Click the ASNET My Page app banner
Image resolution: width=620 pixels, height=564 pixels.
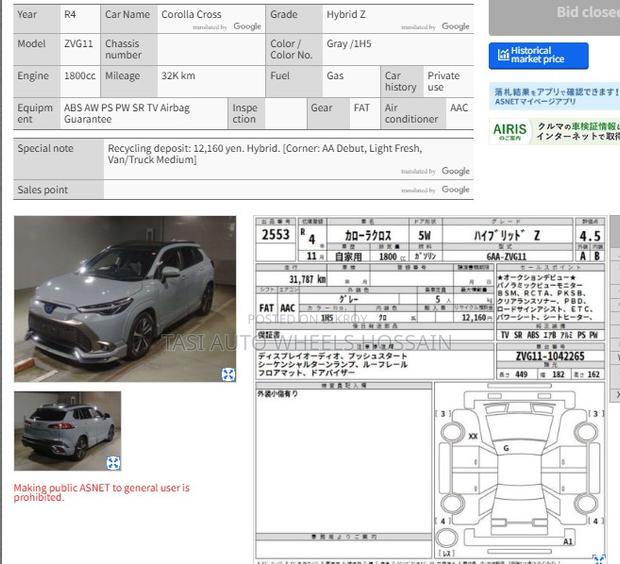tap(554, 96)
